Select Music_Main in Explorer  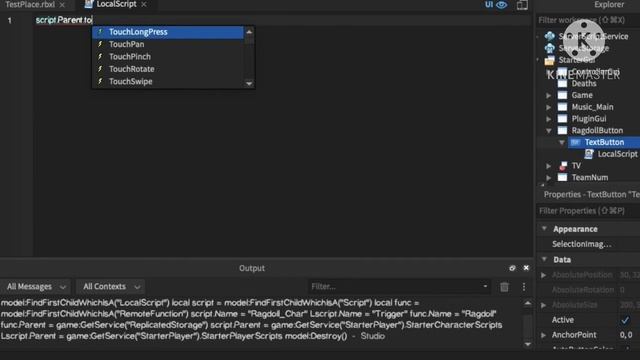pos(592,107)
